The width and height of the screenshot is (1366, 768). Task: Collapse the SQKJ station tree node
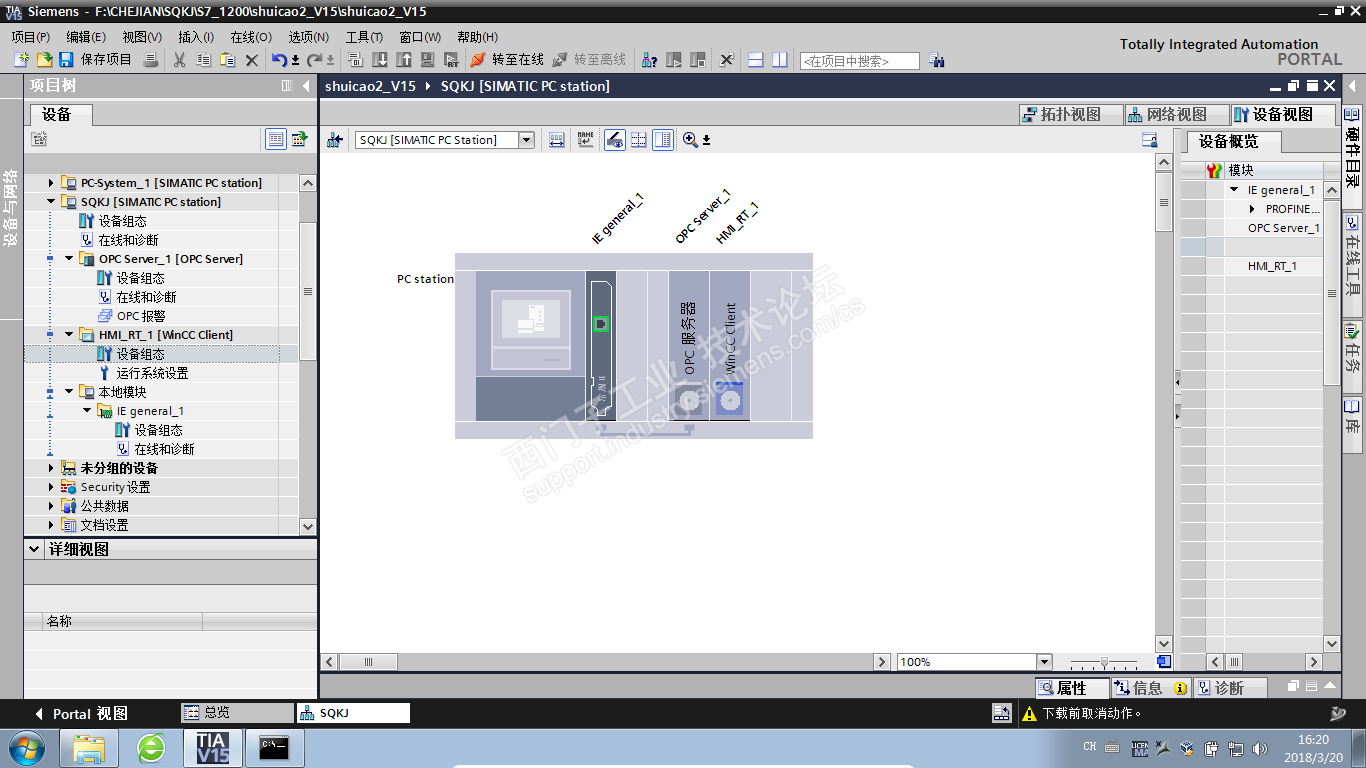pyautogui.click(x=52, y=202)
